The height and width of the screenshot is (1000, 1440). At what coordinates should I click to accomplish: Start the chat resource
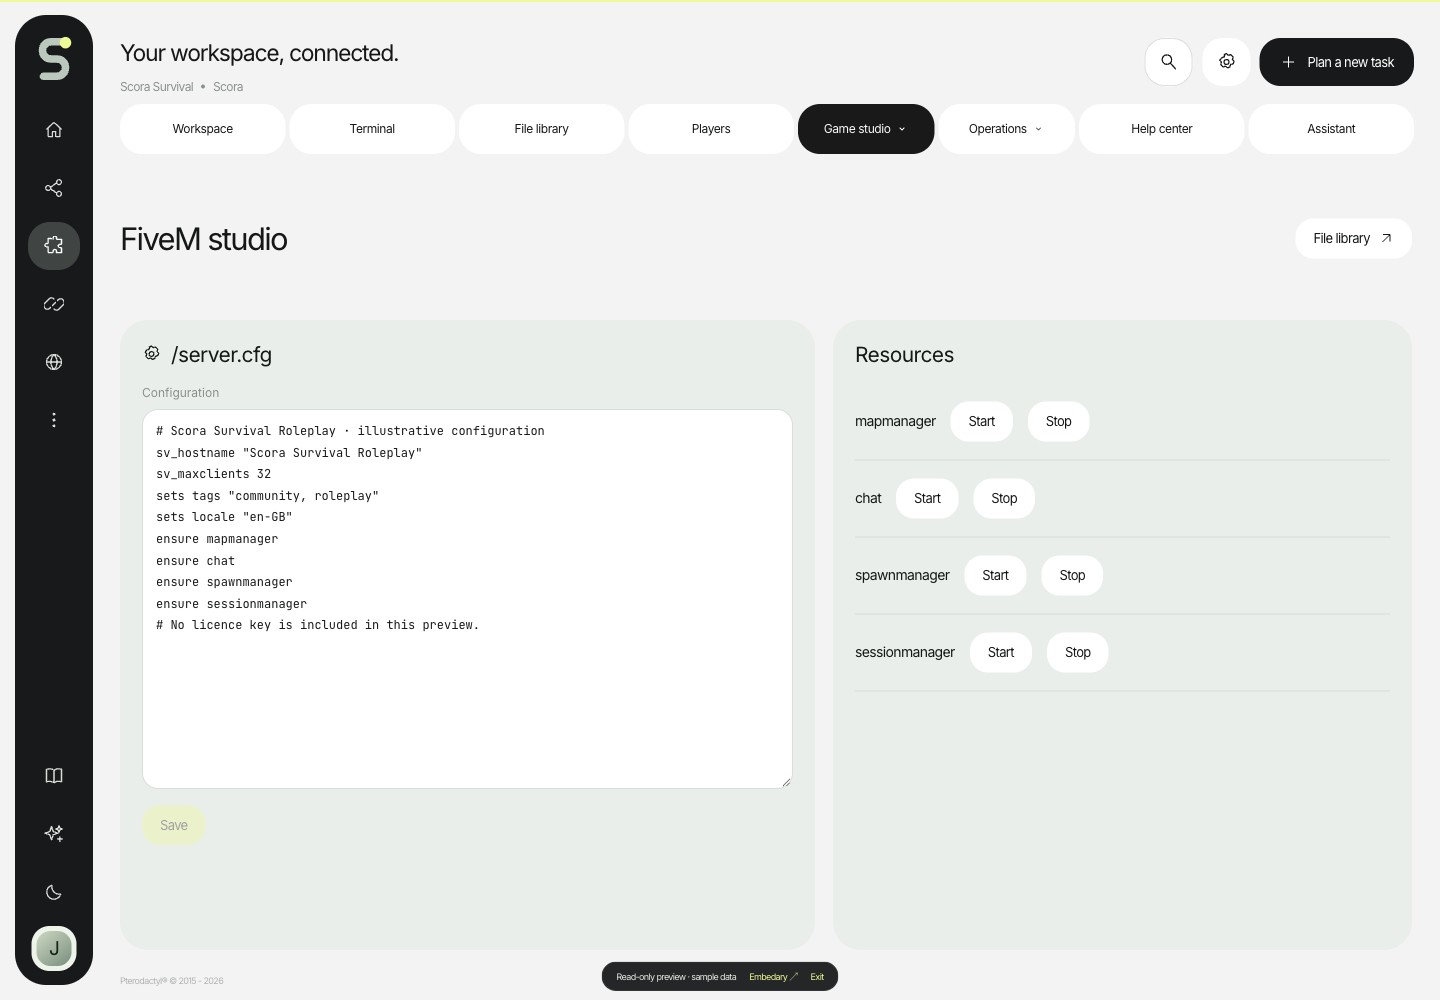pyautogui.click(x=927, y=499)
